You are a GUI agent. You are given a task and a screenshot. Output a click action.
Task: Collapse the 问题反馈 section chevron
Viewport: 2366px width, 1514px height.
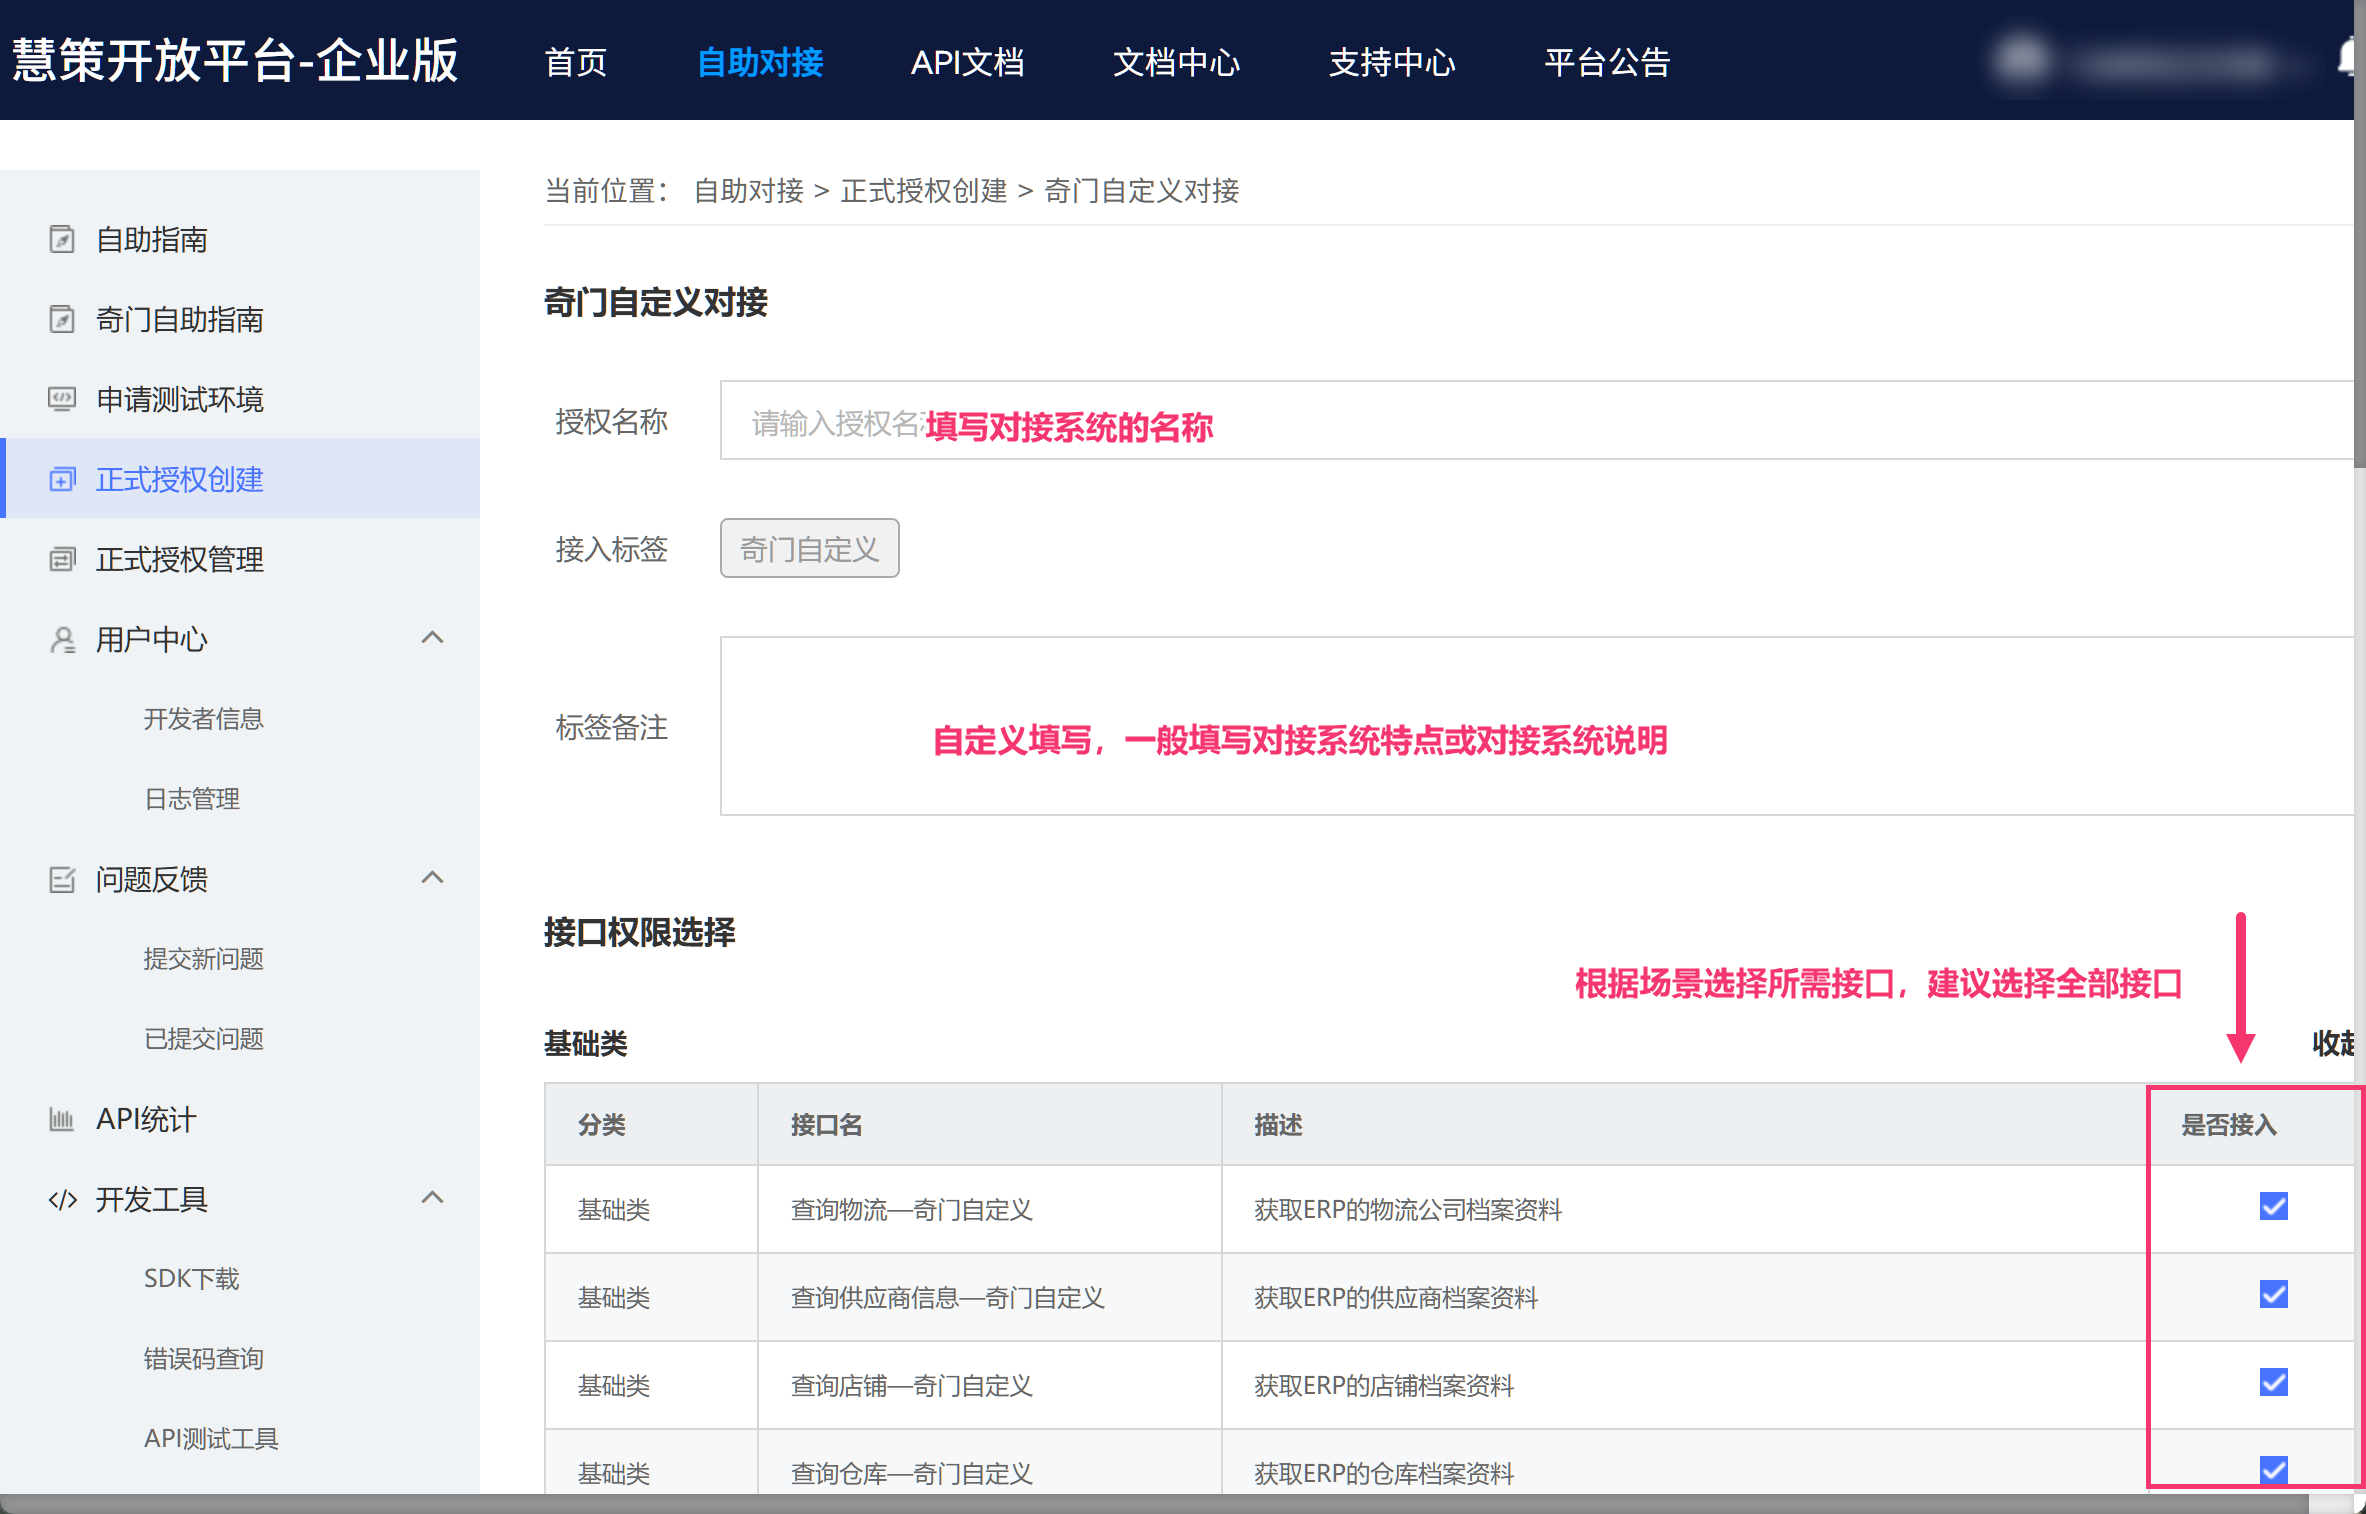pos(432,878)
